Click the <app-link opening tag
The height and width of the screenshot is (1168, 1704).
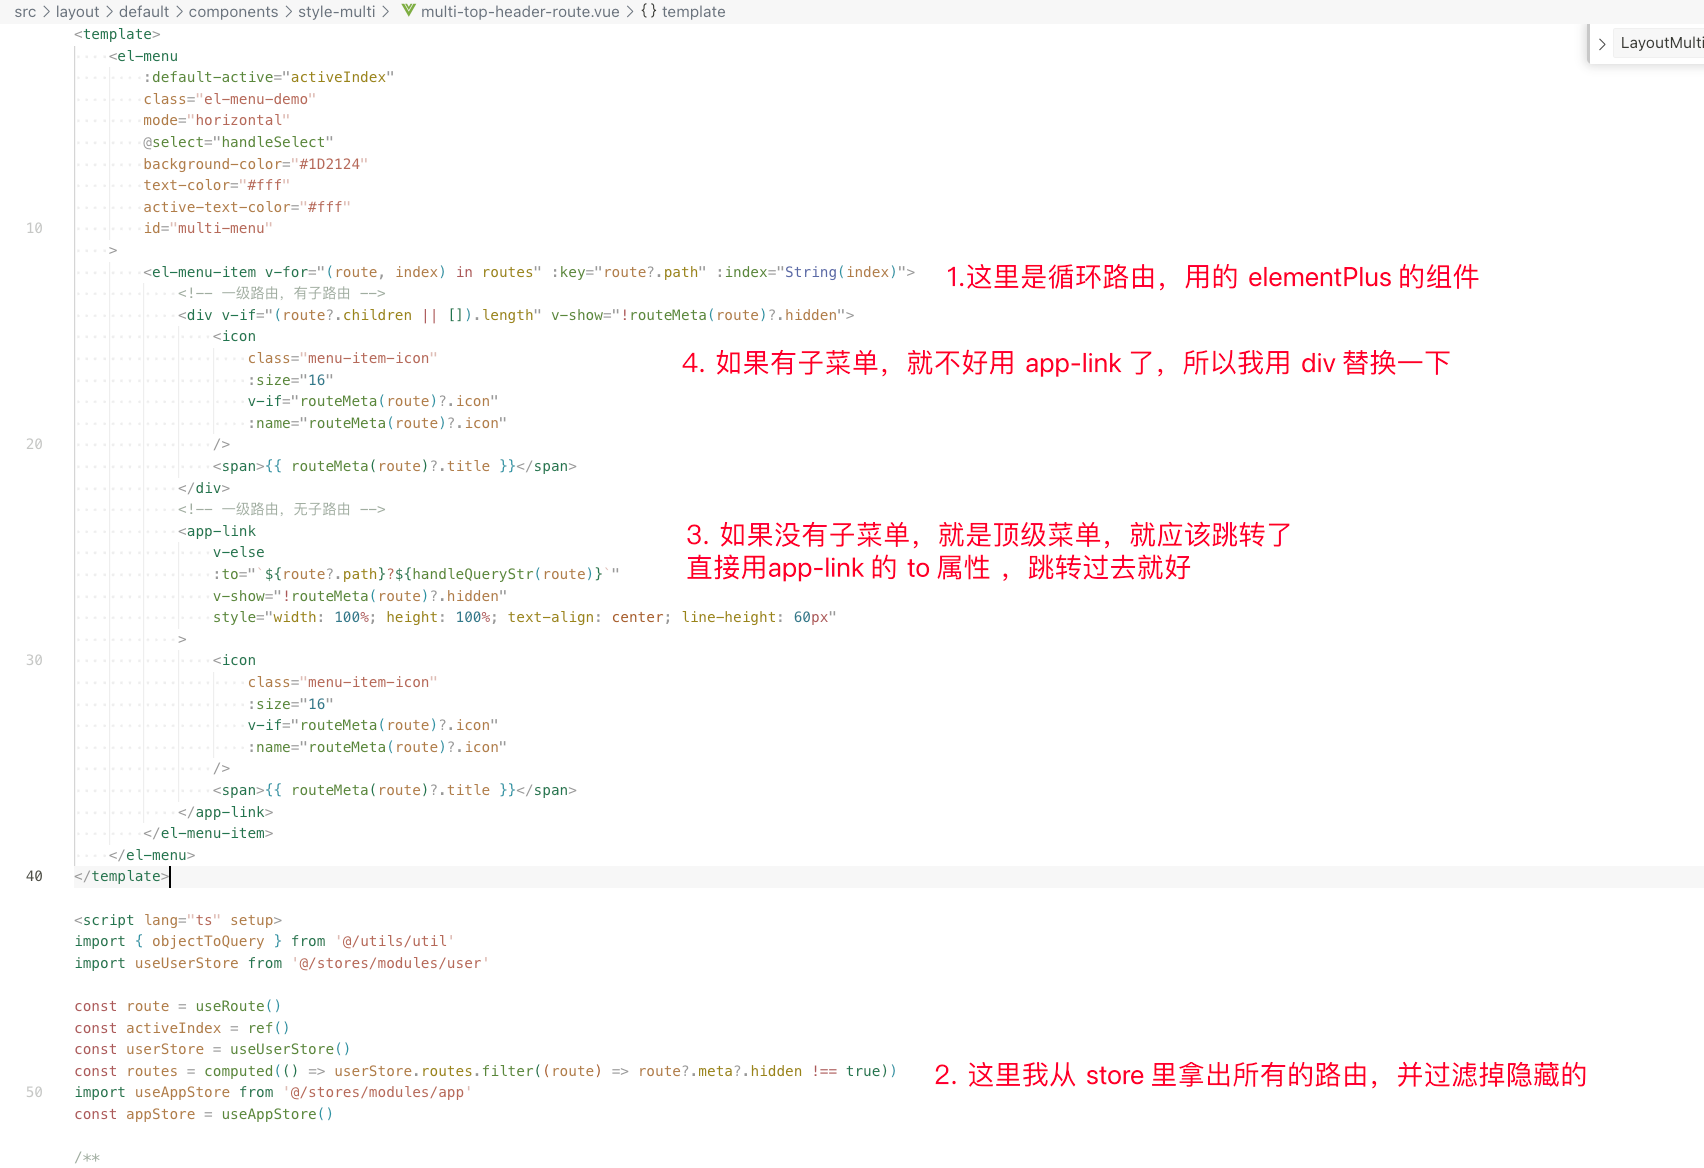pyautogui.click(x=217, y=531)
